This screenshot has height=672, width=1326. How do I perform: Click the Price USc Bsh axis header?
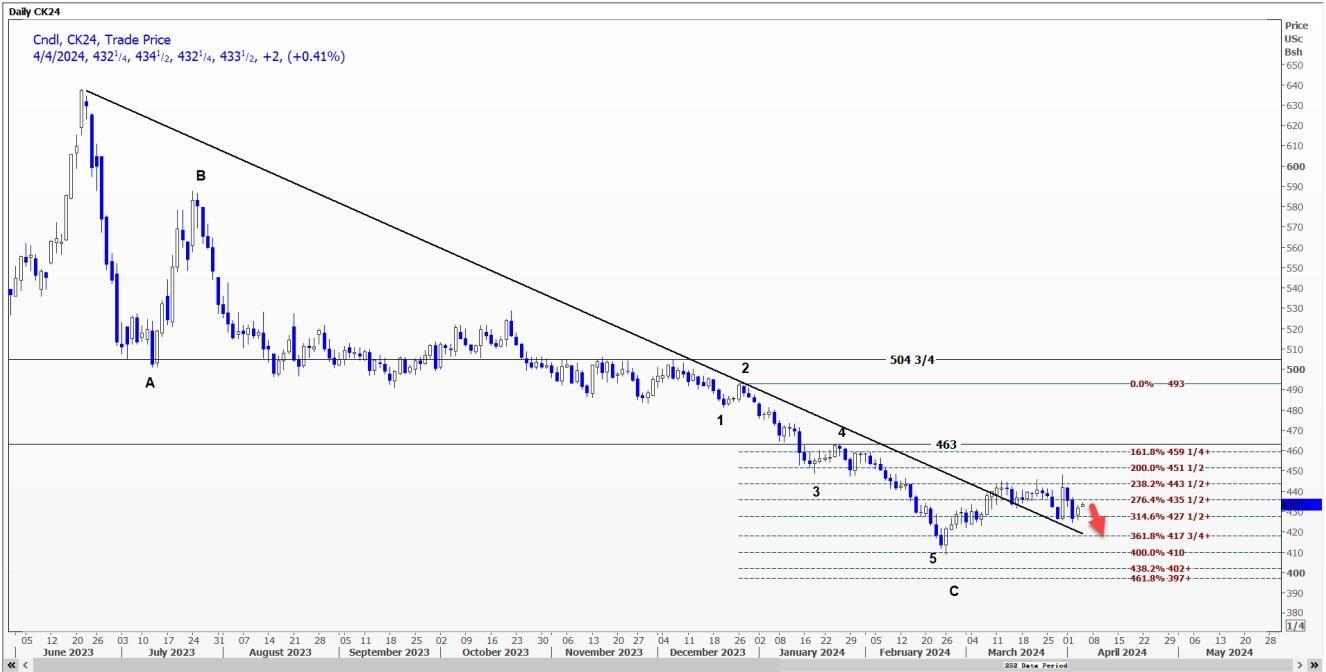point(1296,38)
